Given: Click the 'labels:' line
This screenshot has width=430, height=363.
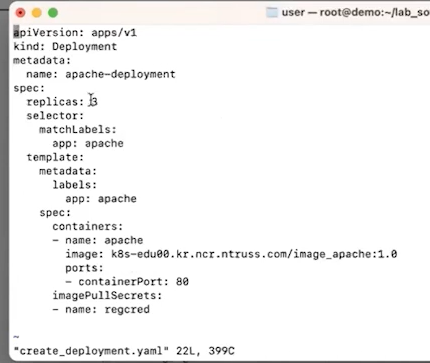Looking at the screenshot, I should [x=75, y=185].
